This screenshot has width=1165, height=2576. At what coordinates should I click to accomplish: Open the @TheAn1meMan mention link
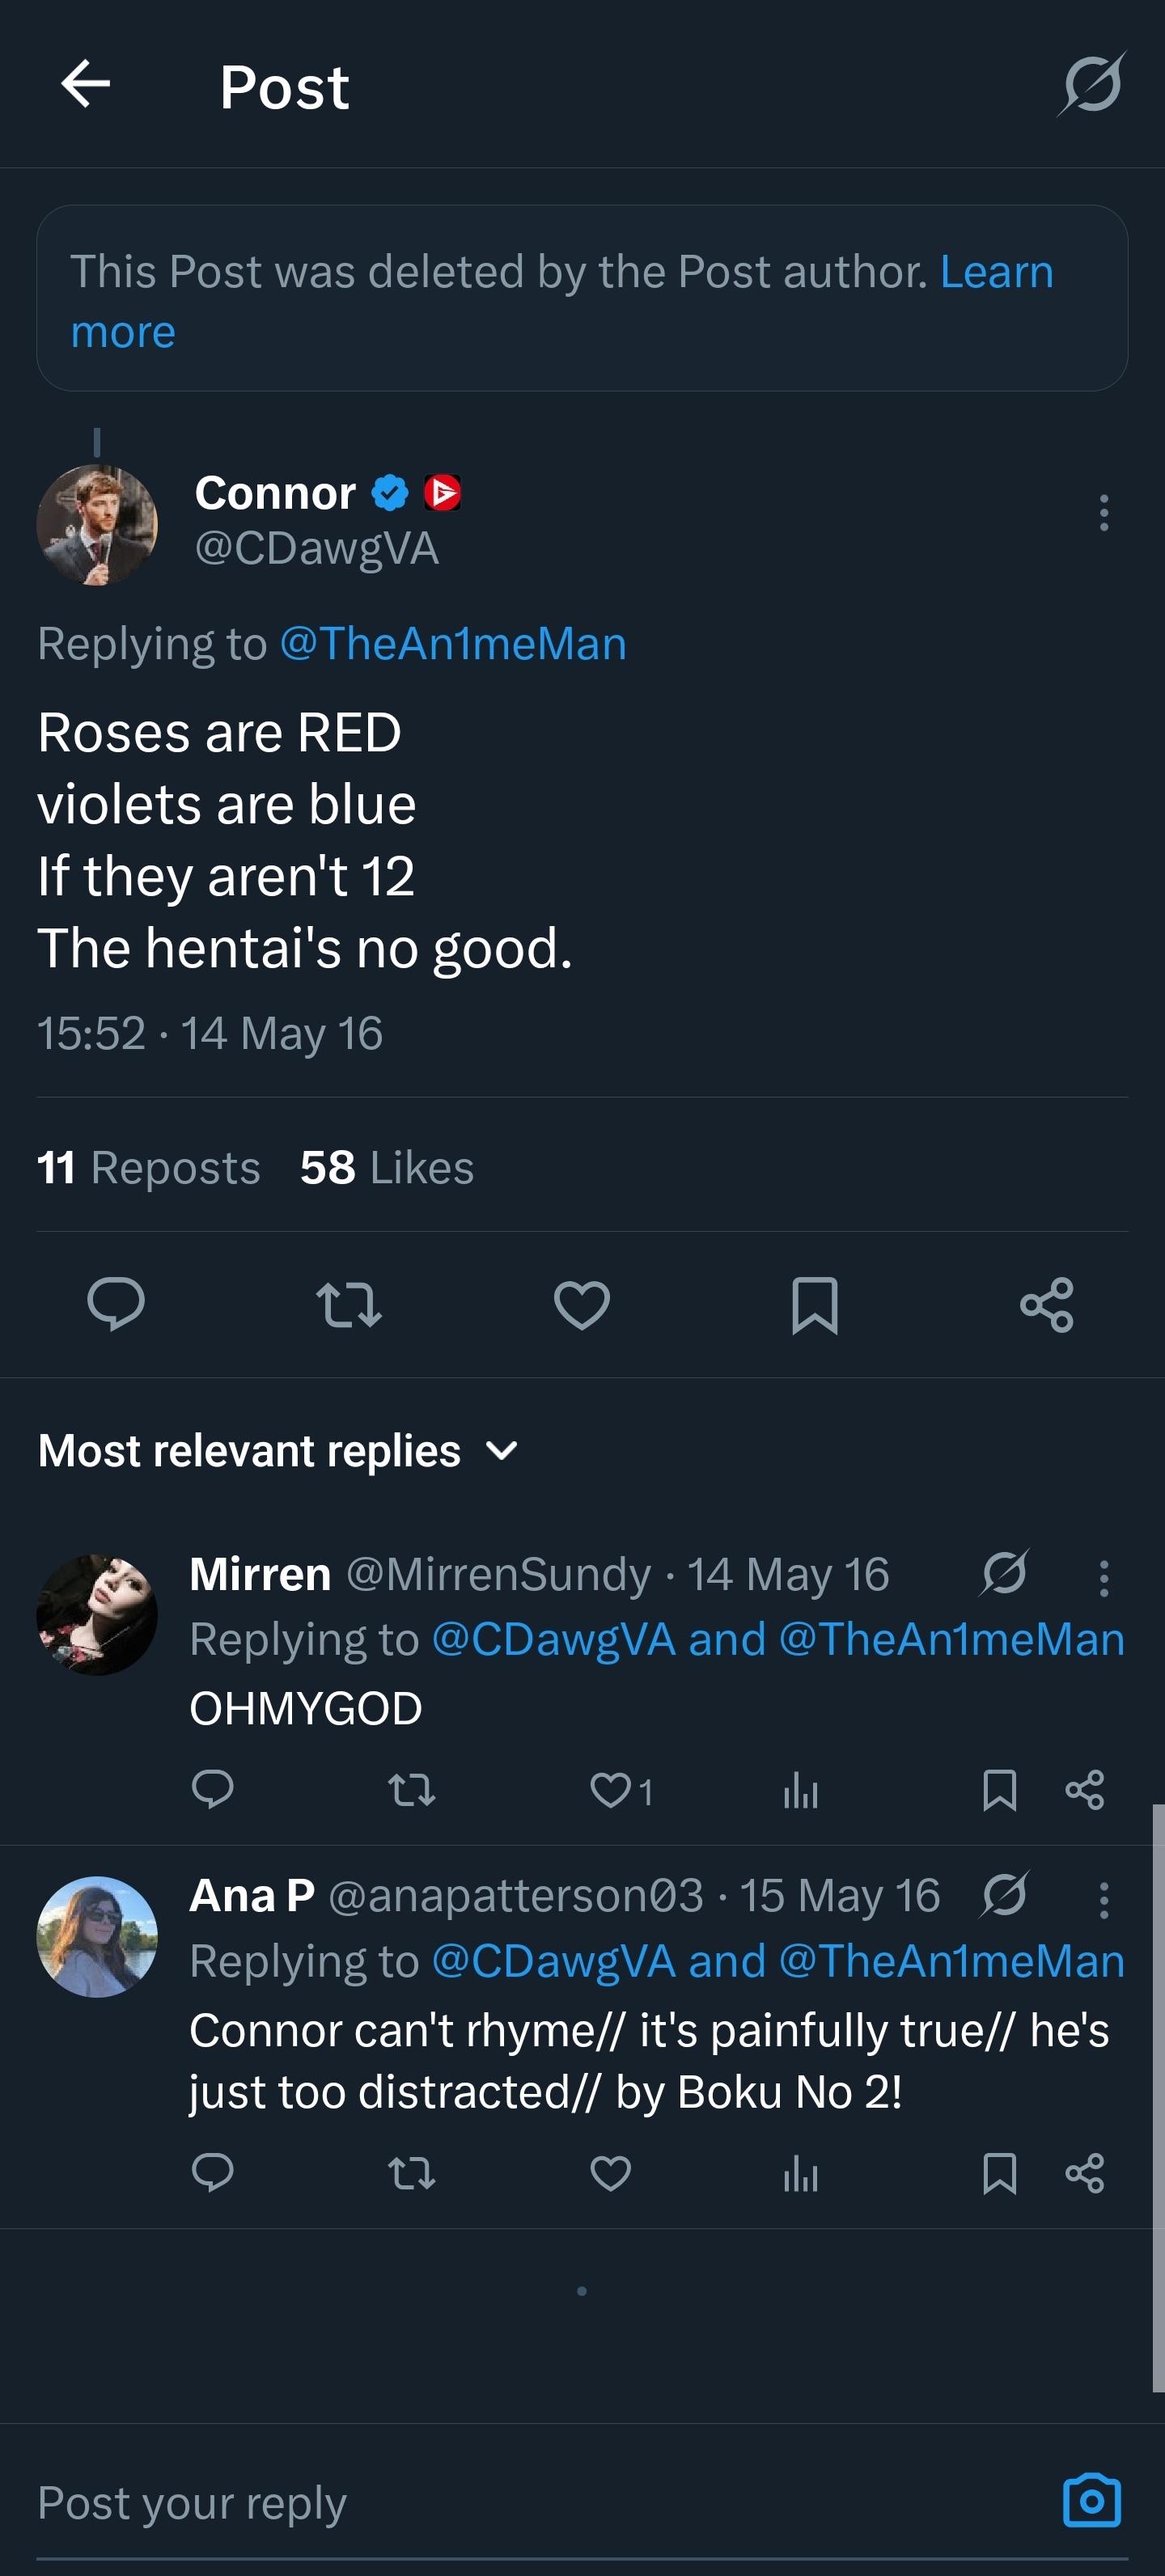[x=453, y=644]
